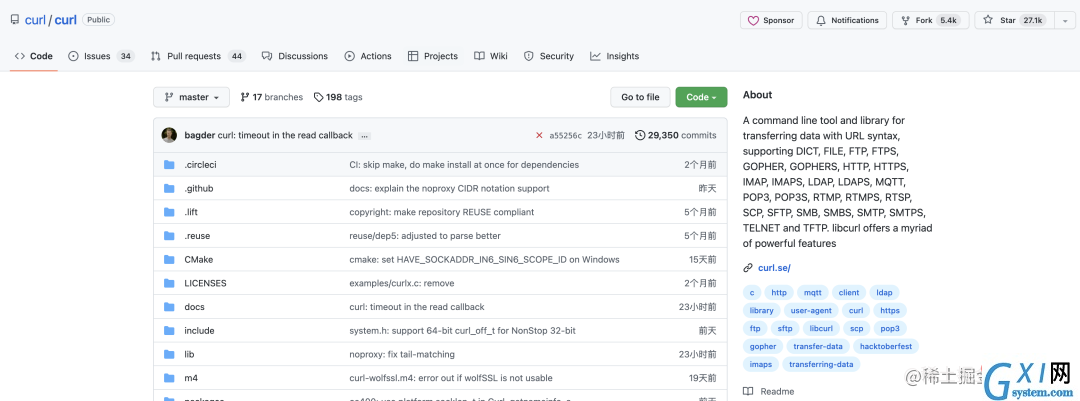Click the 'http' topic tag
The width and height of the screenshot is (1080, 401).
(779, 293)
